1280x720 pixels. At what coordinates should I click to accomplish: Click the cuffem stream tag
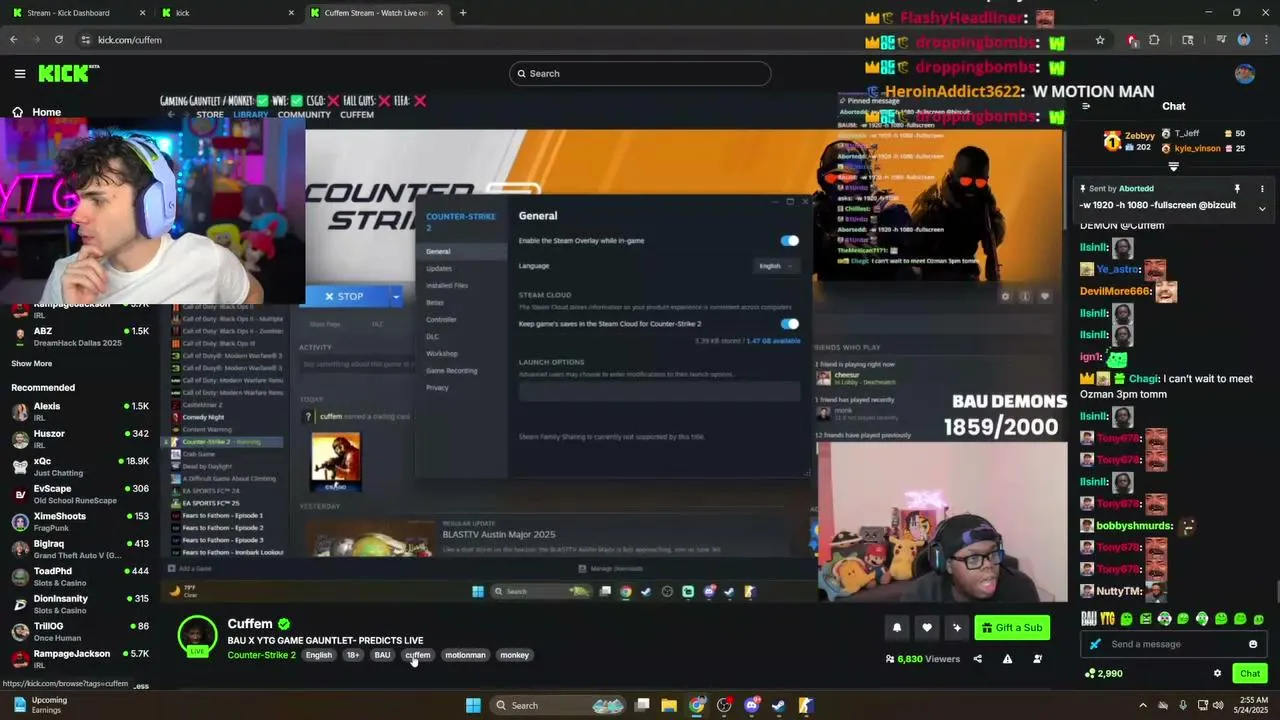418,655
